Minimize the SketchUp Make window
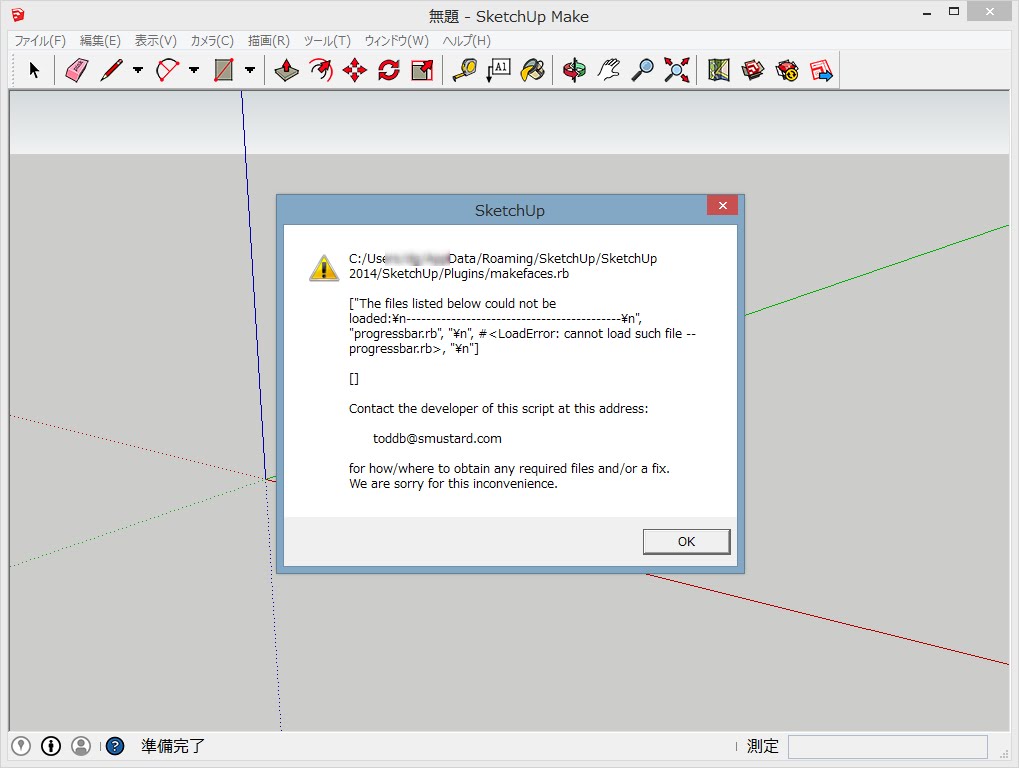1019x768 pixels. click(x=927, y=13)
